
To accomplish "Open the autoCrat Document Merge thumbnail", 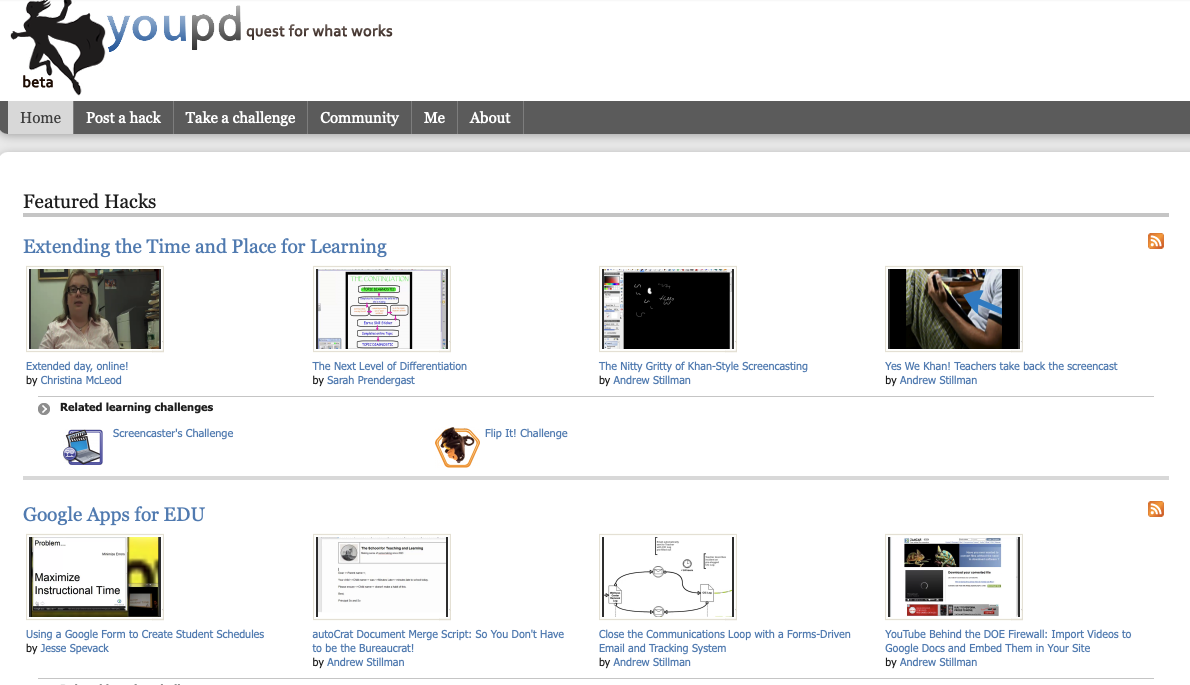I will click(382, 577).
